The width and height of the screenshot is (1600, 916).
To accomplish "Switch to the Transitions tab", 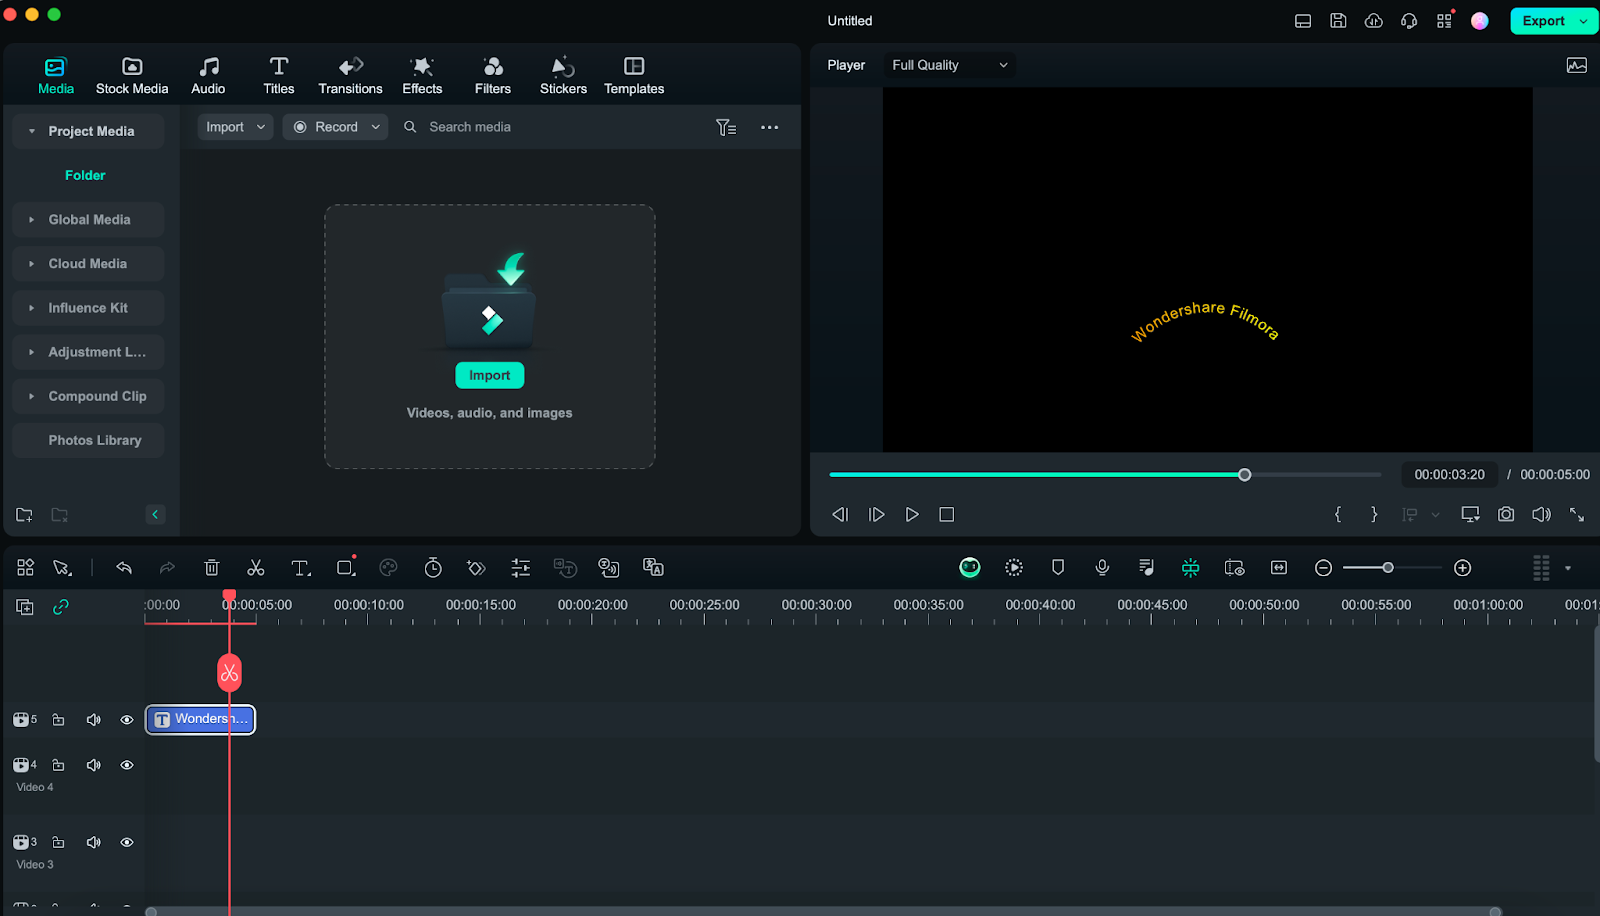I will pos(350,76).
